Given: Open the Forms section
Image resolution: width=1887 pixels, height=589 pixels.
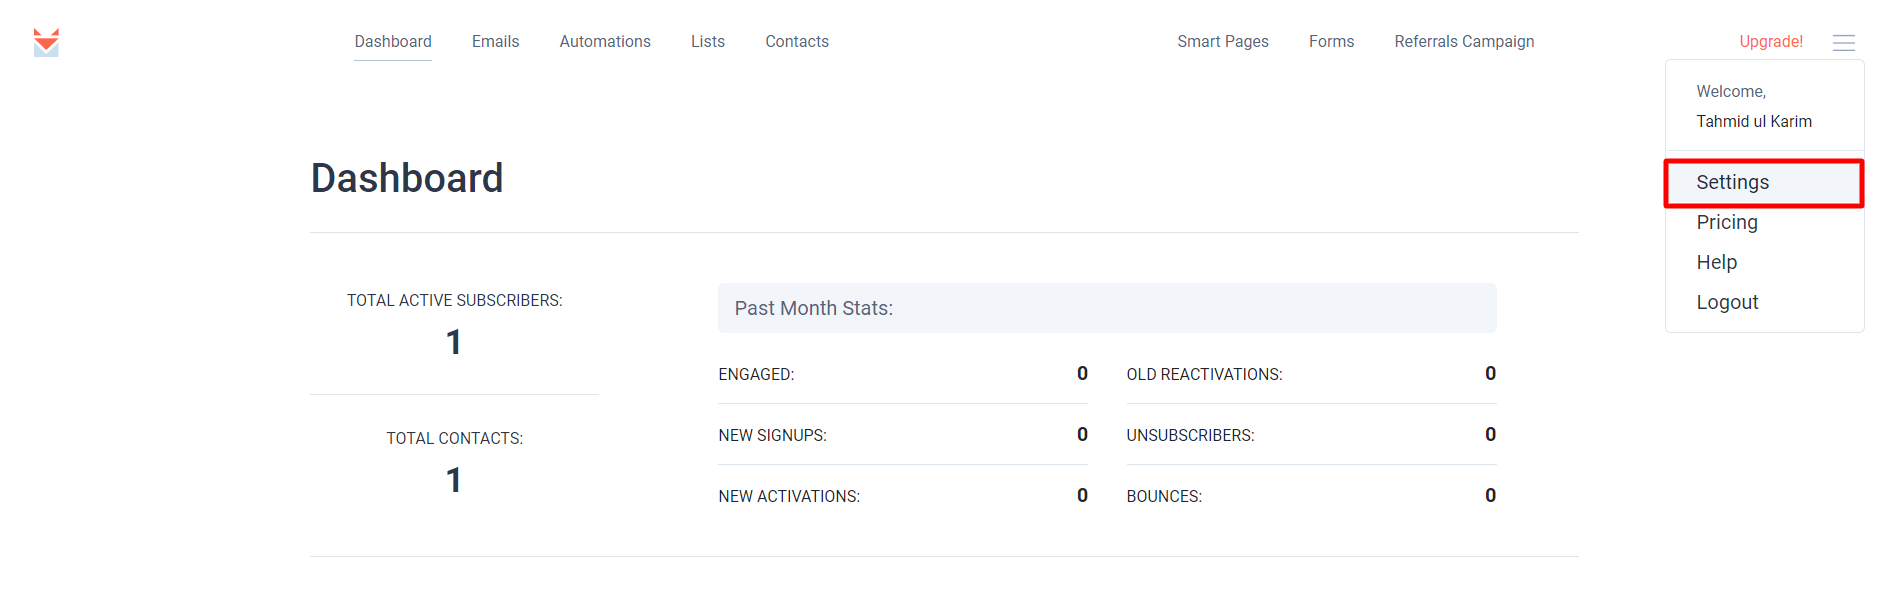Looking at the screenshot, I should tap(1331, 41).
